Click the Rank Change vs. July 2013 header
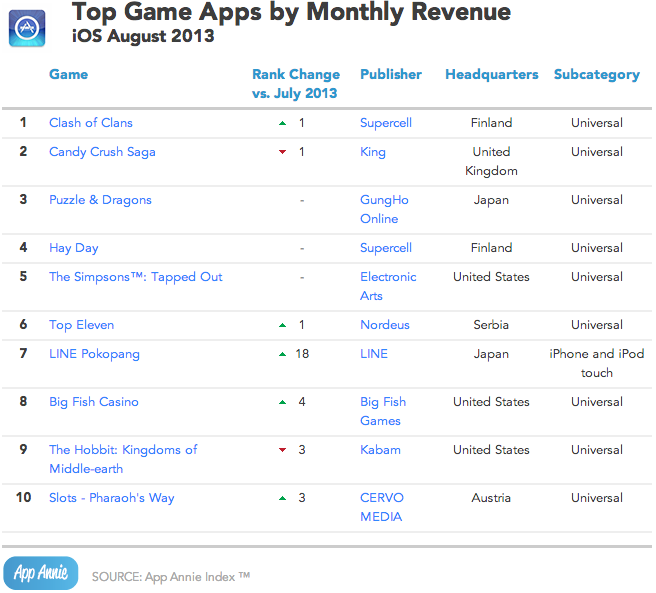Image resolution: width=656 pixels, height=593 pixels. [296, 84]
